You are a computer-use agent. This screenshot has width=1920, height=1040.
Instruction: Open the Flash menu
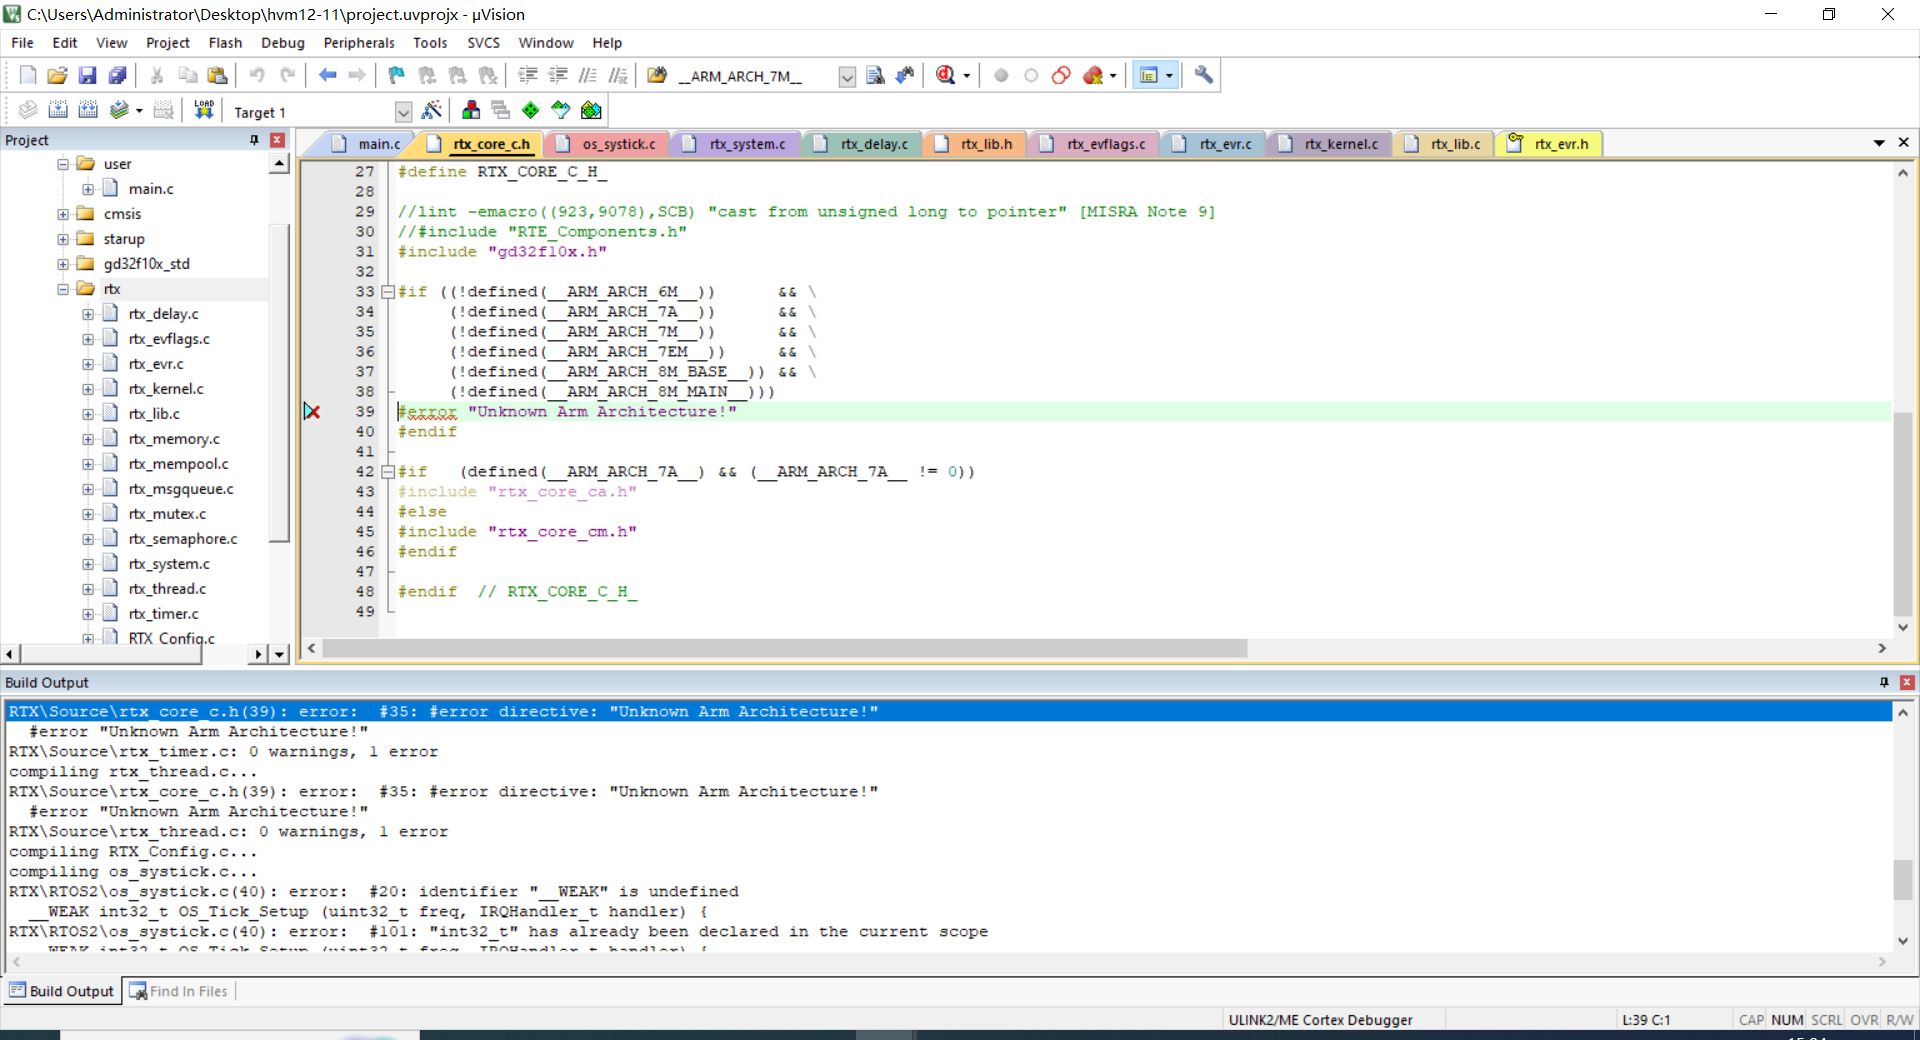pyautogui.click(x=225, y=43)
